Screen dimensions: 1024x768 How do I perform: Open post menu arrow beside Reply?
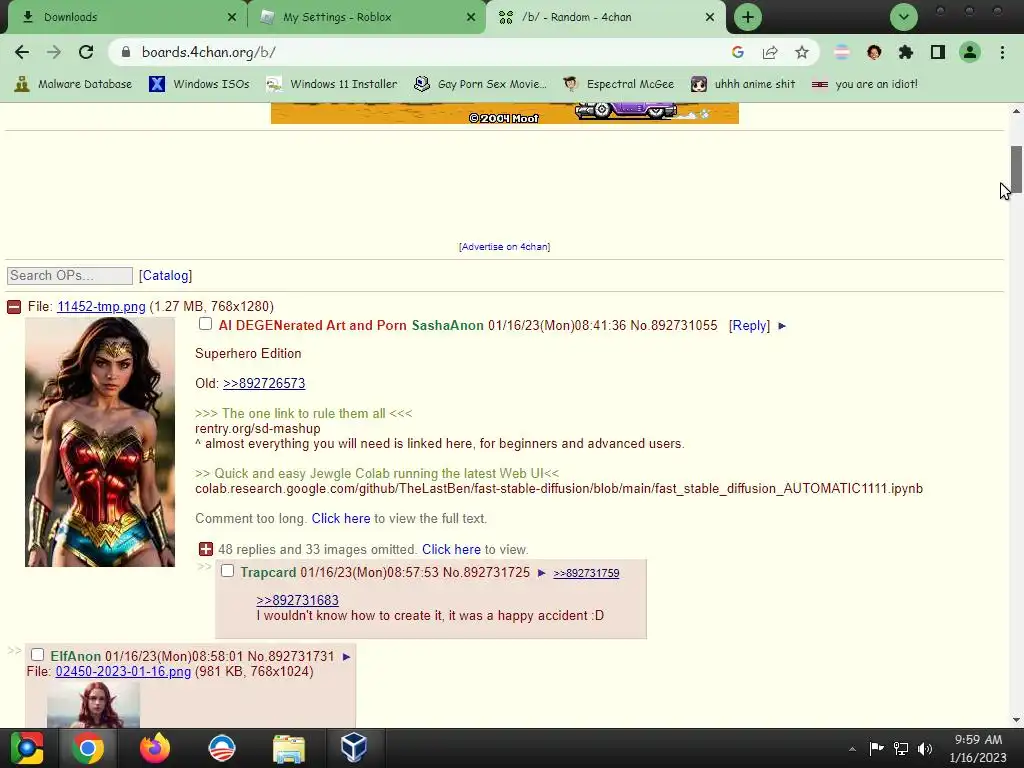pos(782,326)
